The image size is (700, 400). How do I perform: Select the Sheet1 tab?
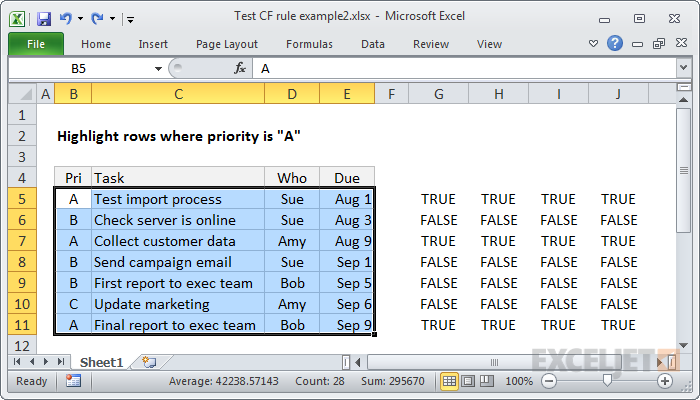click(101, 362)
